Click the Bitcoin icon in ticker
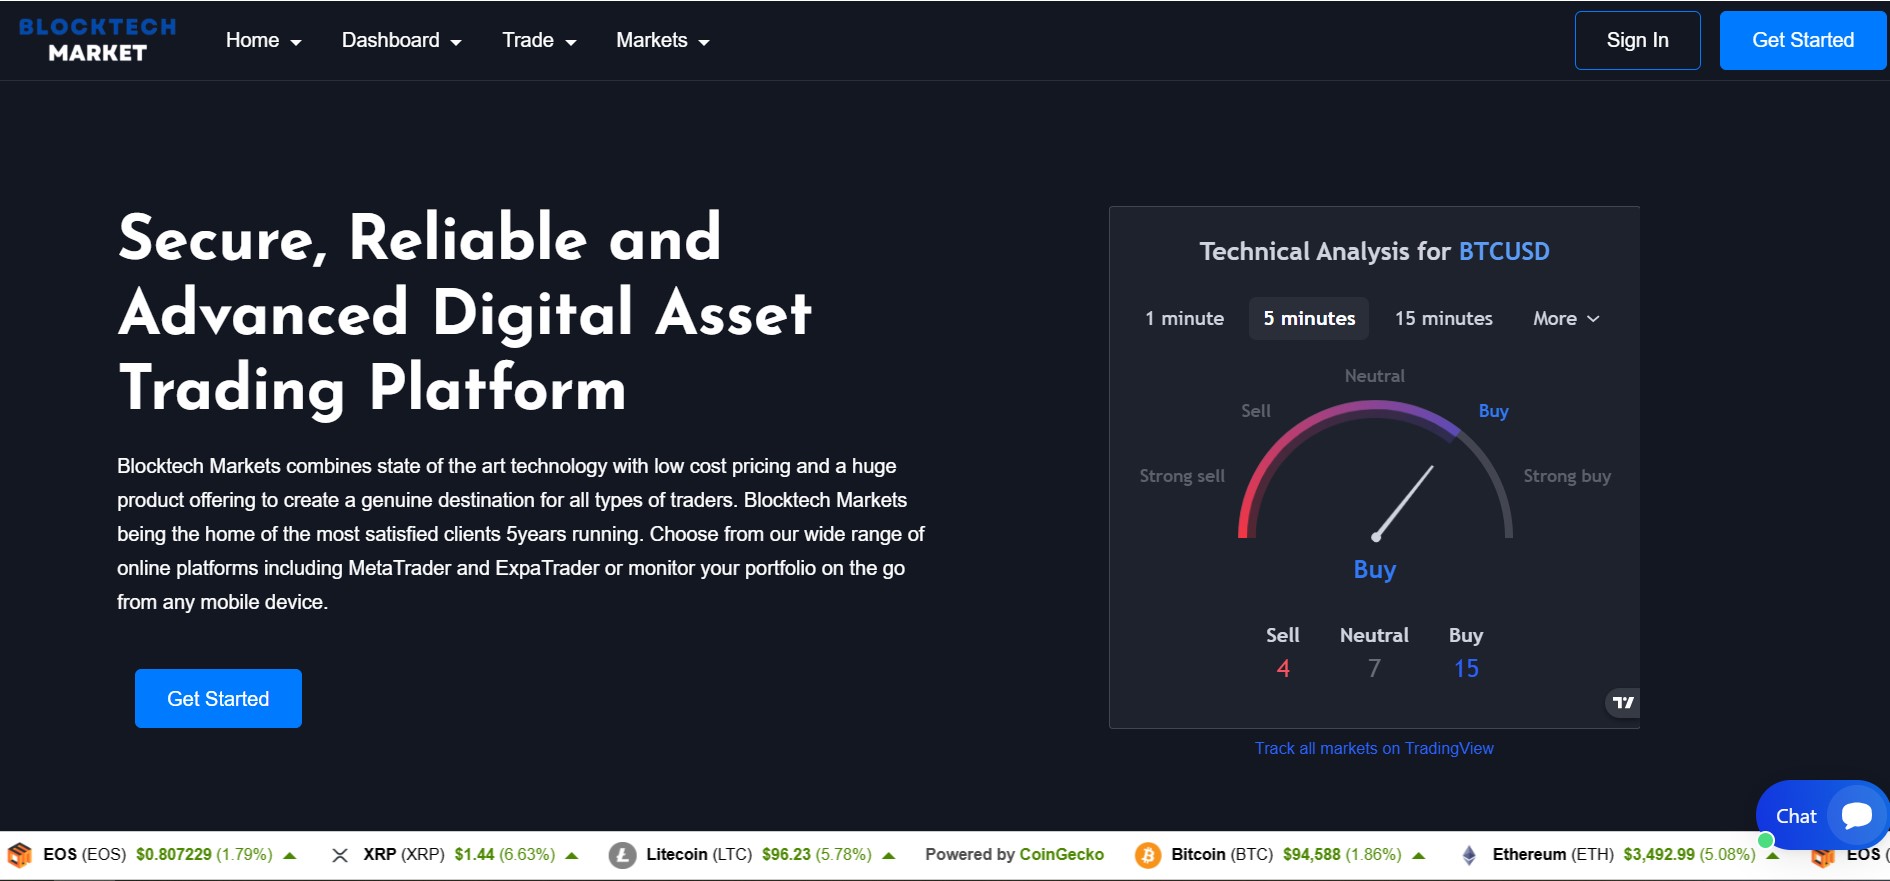 pos(1148,855)
